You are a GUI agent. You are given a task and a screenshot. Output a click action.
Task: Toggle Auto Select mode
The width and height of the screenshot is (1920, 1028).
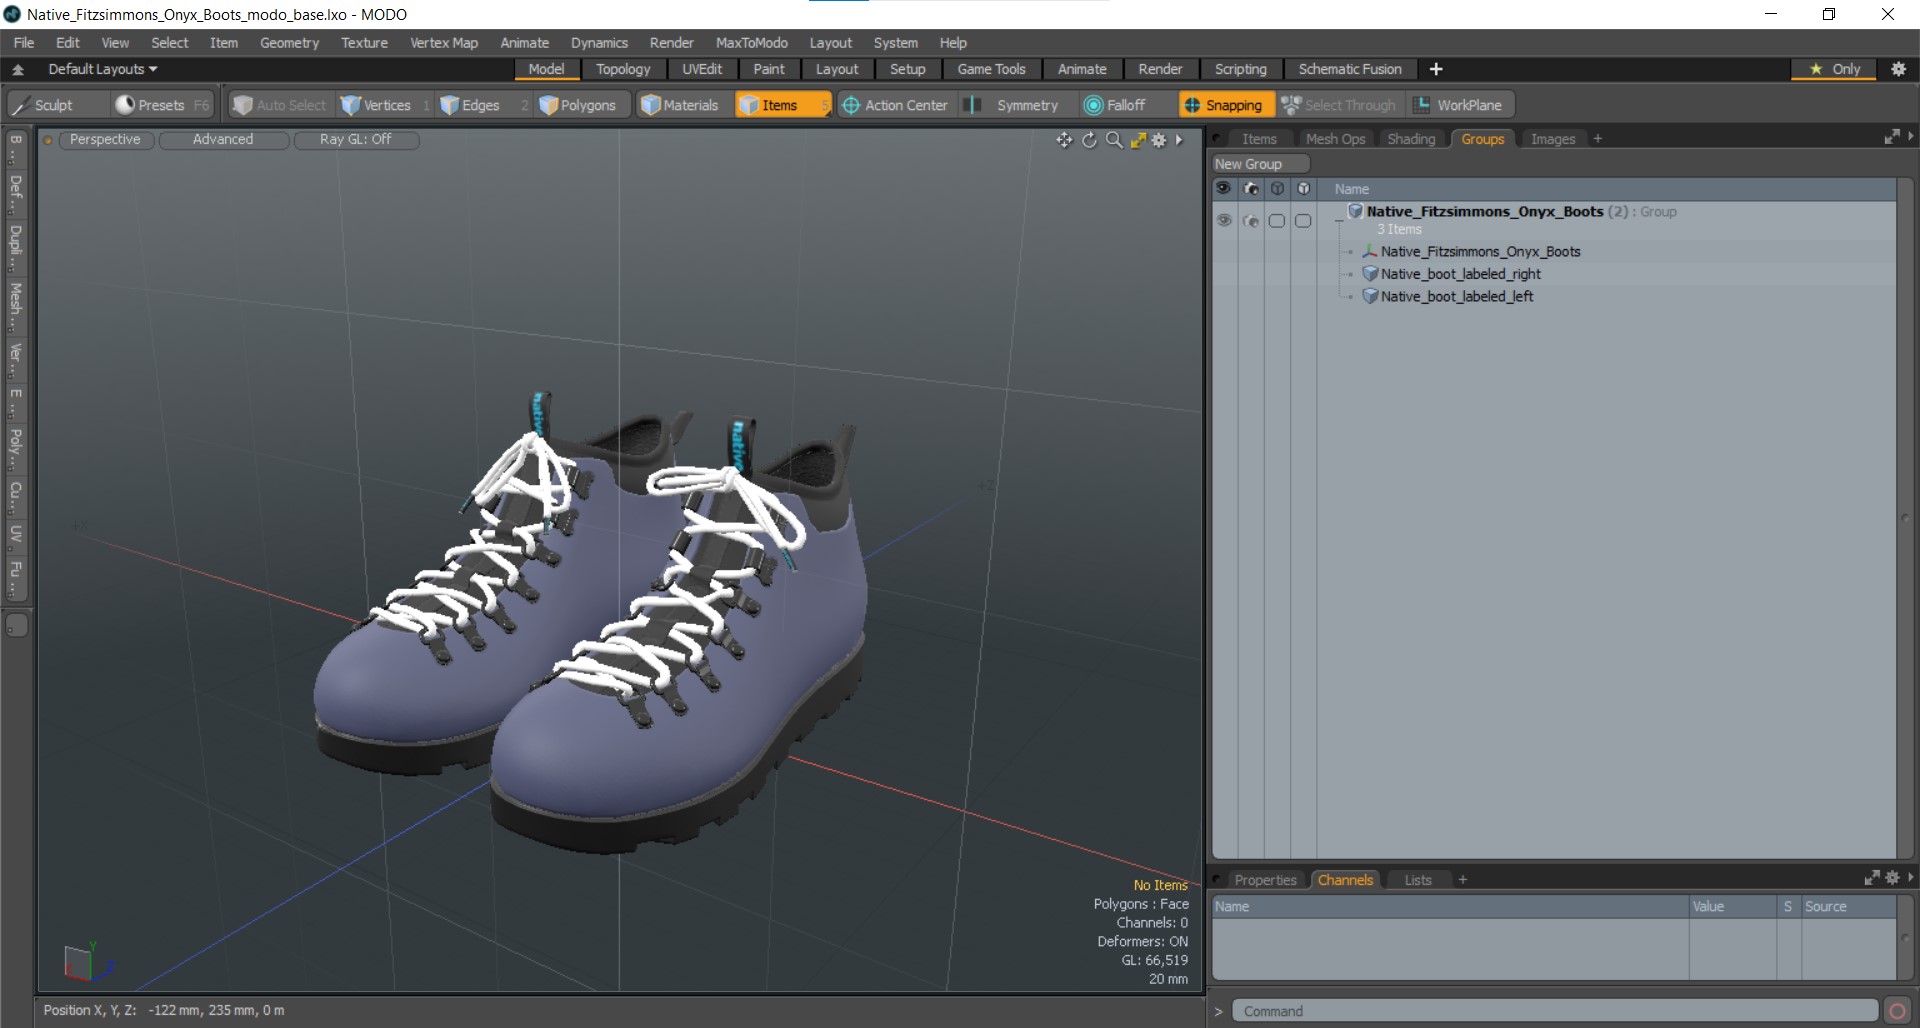coord(280,105)
